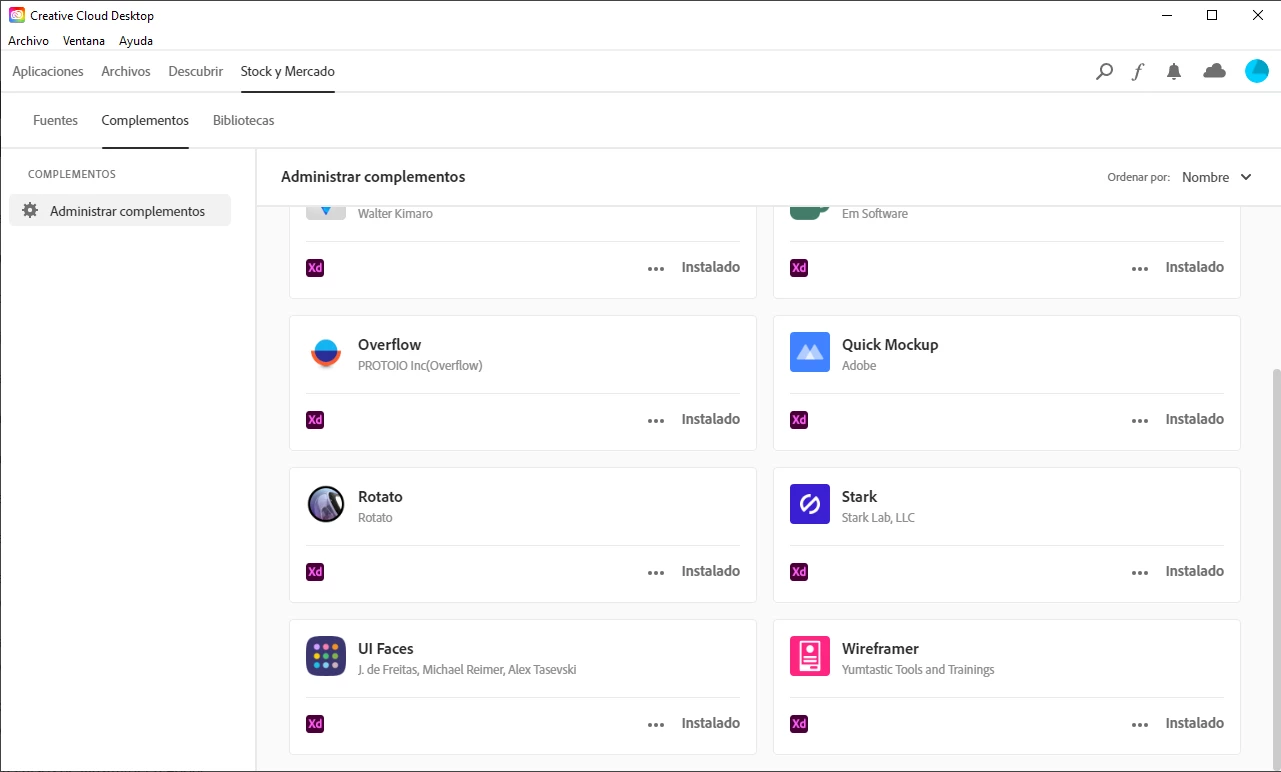This screenshot has width=1281, height=772.
Task: Select Administrar complementos in the sidebar
Action: tap(120, 211)
